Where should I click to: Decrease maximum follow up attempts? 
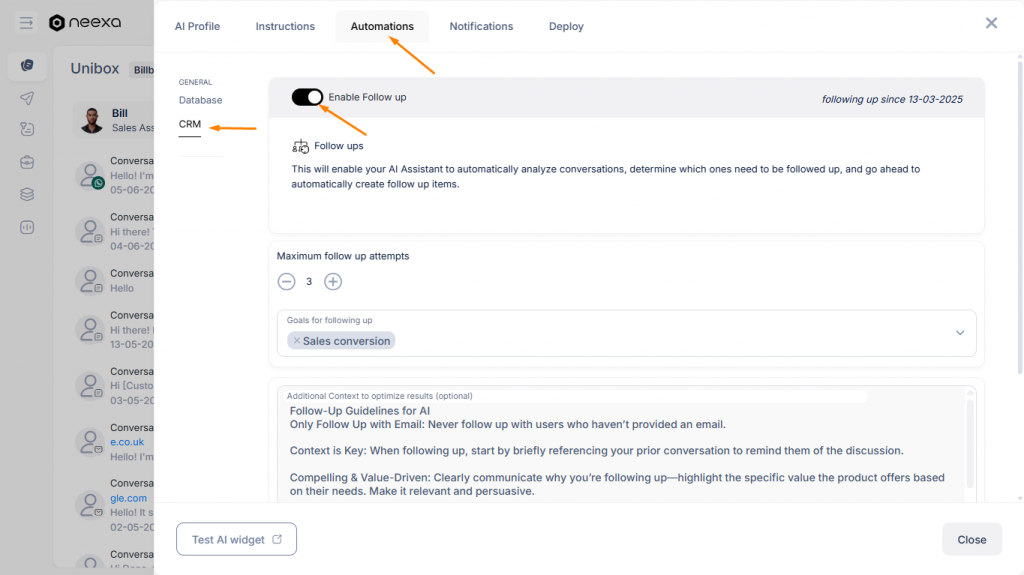click(x=286, y=282)
